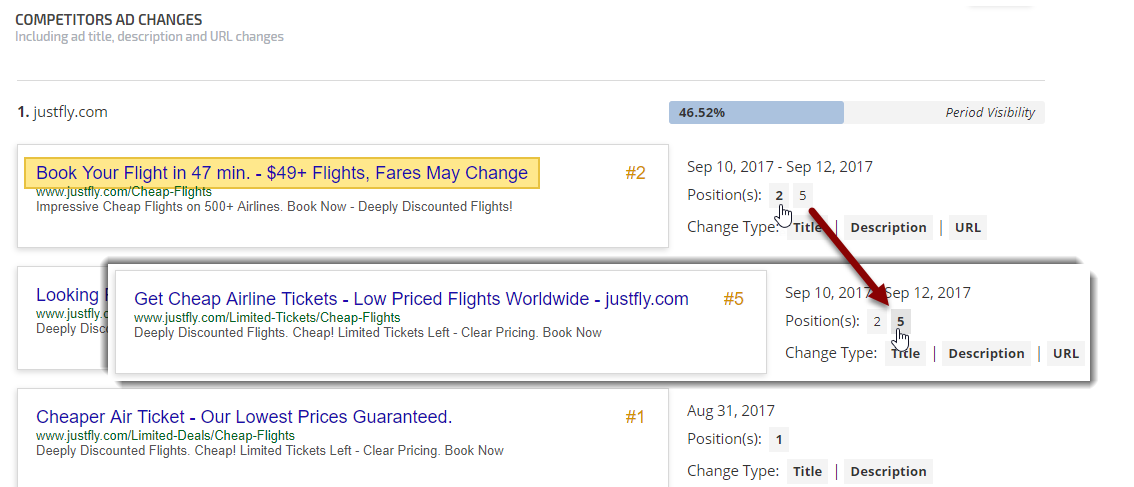Click Description change type for 'Book Your Flight' ad
Image resolution: width=1134 pixels, height=487 pixels.
click(x=888, y=227)
